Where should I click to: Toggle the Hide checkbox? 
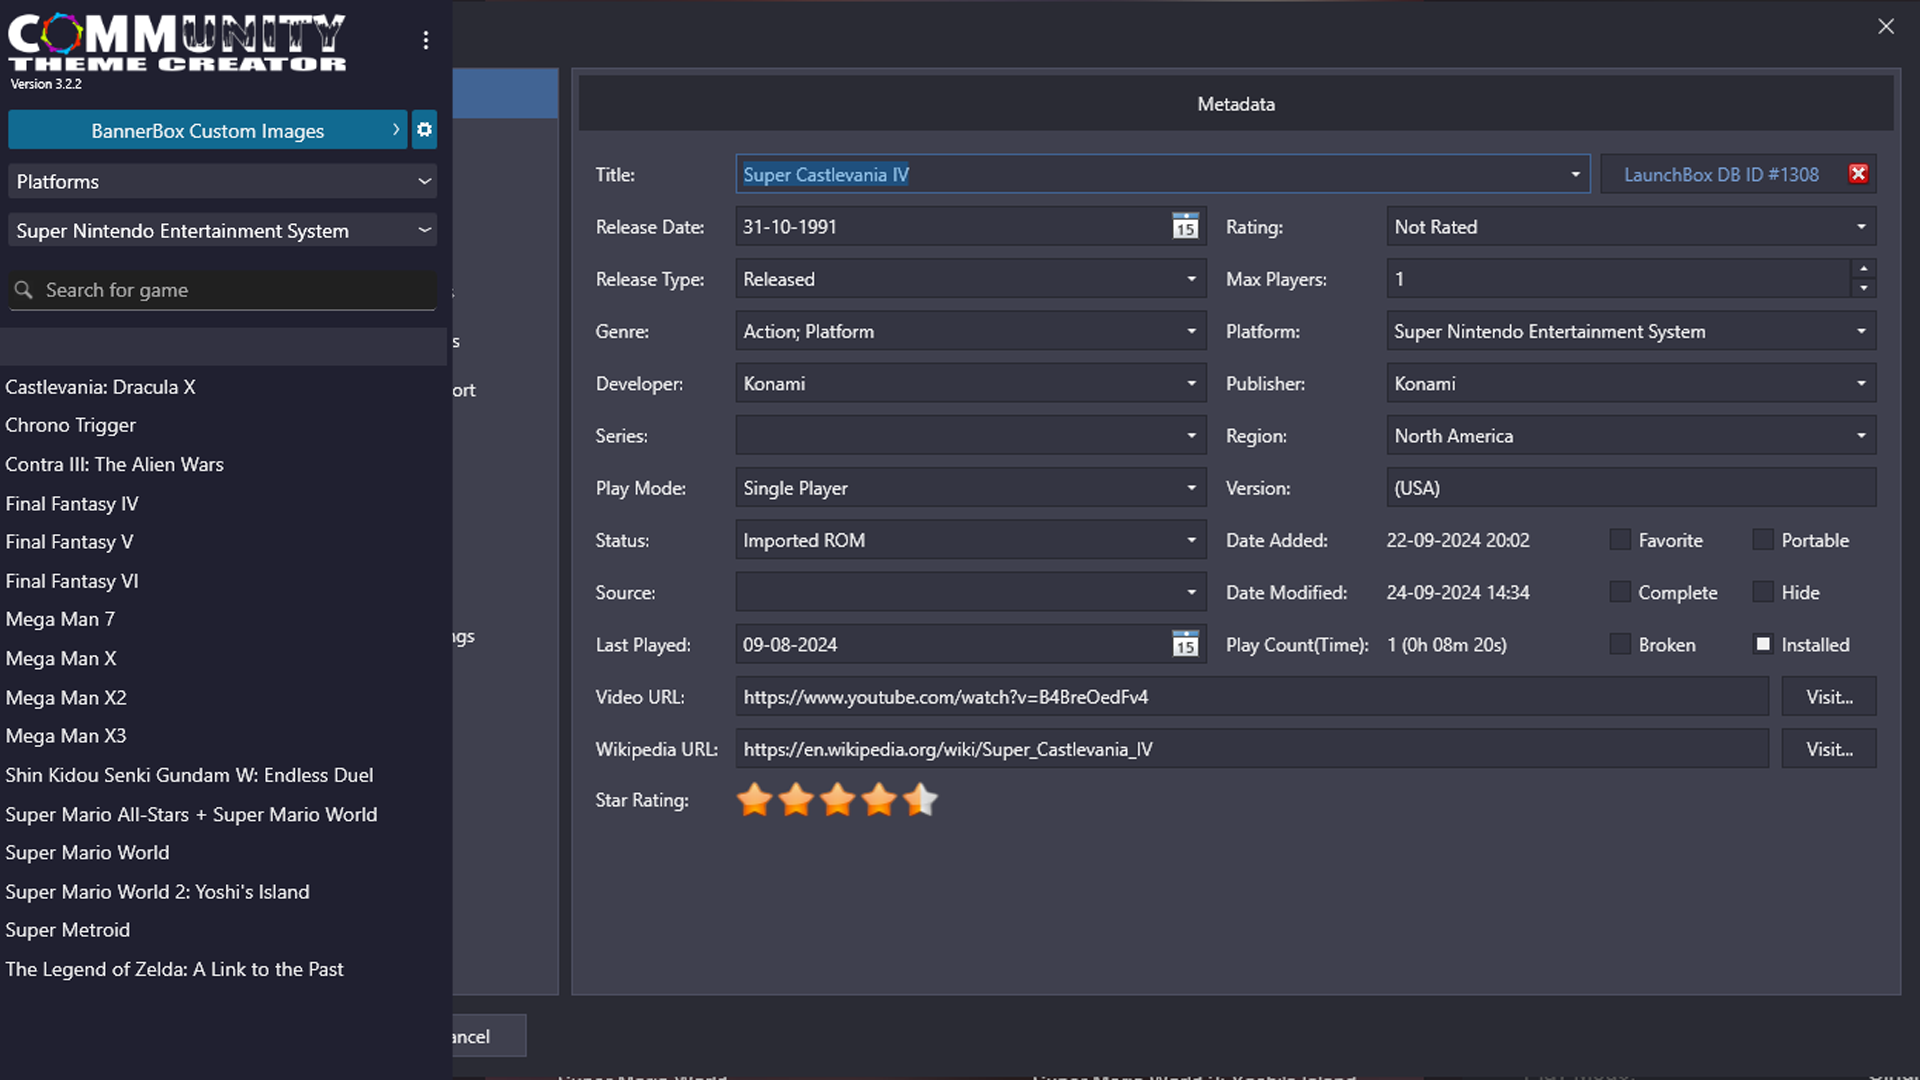[x=1763, y=592]
